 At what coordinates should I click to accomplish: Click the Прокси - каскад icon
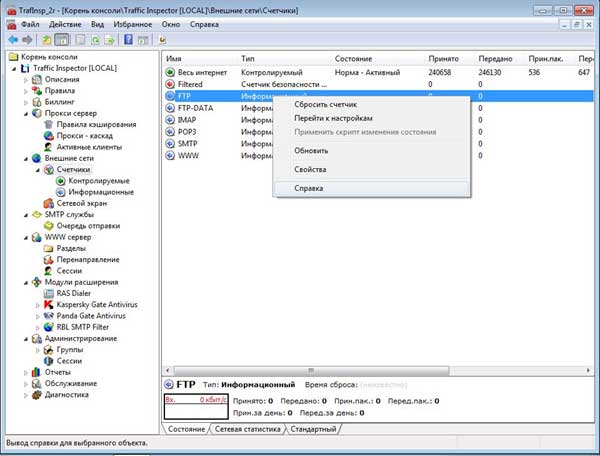tap(49, 136)
